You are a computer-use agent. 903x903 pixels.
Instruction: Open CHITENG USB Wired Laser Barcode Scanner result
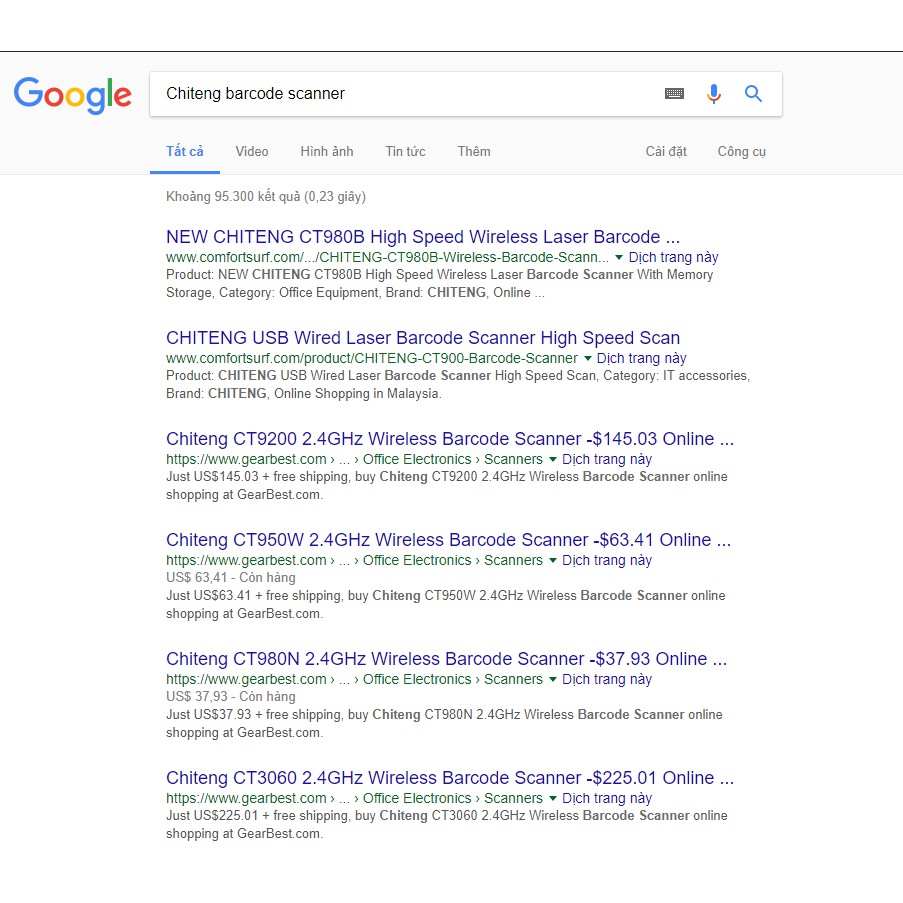point(422,338)
